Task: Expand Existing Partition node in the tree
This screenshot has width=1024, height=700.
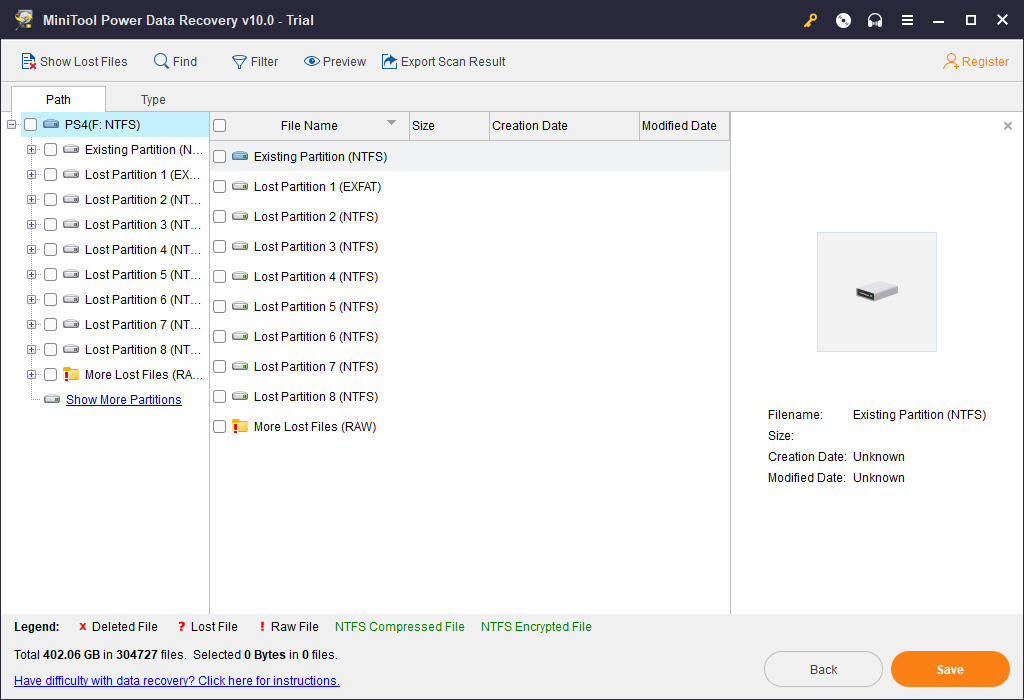Action: click(31, 150)
